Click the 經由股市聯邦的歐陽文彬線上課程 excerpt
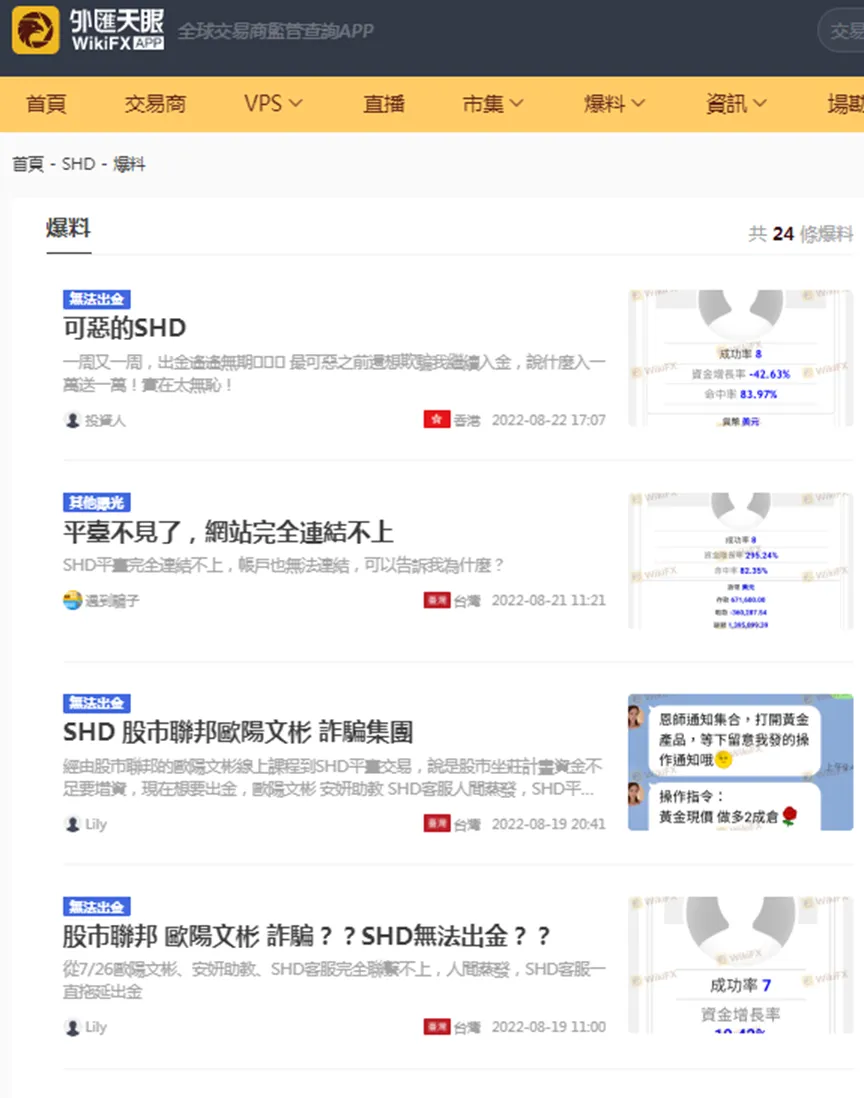 click(x=333, y=777)
